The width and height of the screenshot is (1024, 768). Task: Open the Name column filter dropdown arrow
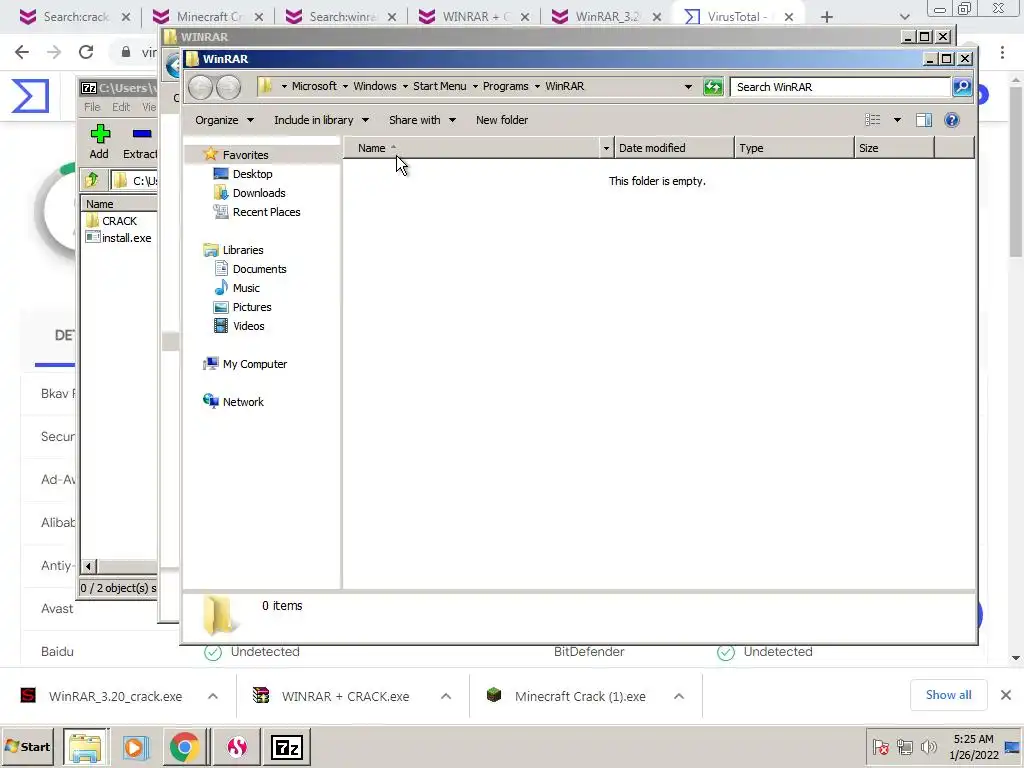coord(606,148)
